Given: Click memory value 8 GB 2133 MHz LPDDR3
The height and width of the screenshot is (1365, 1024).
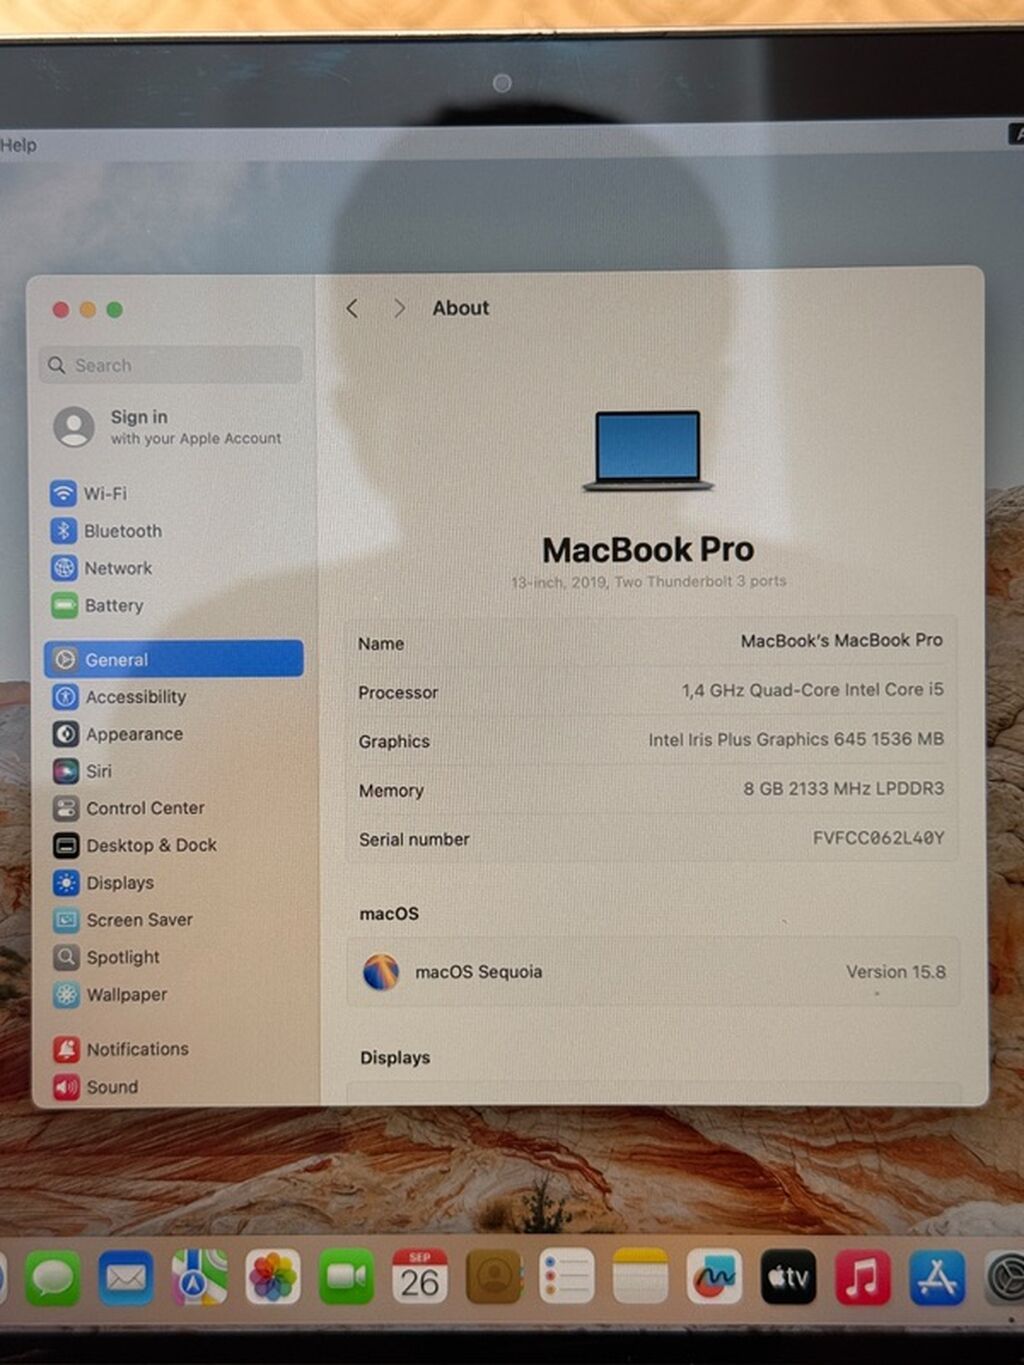Looking at the screenshot, I should 843,788.
